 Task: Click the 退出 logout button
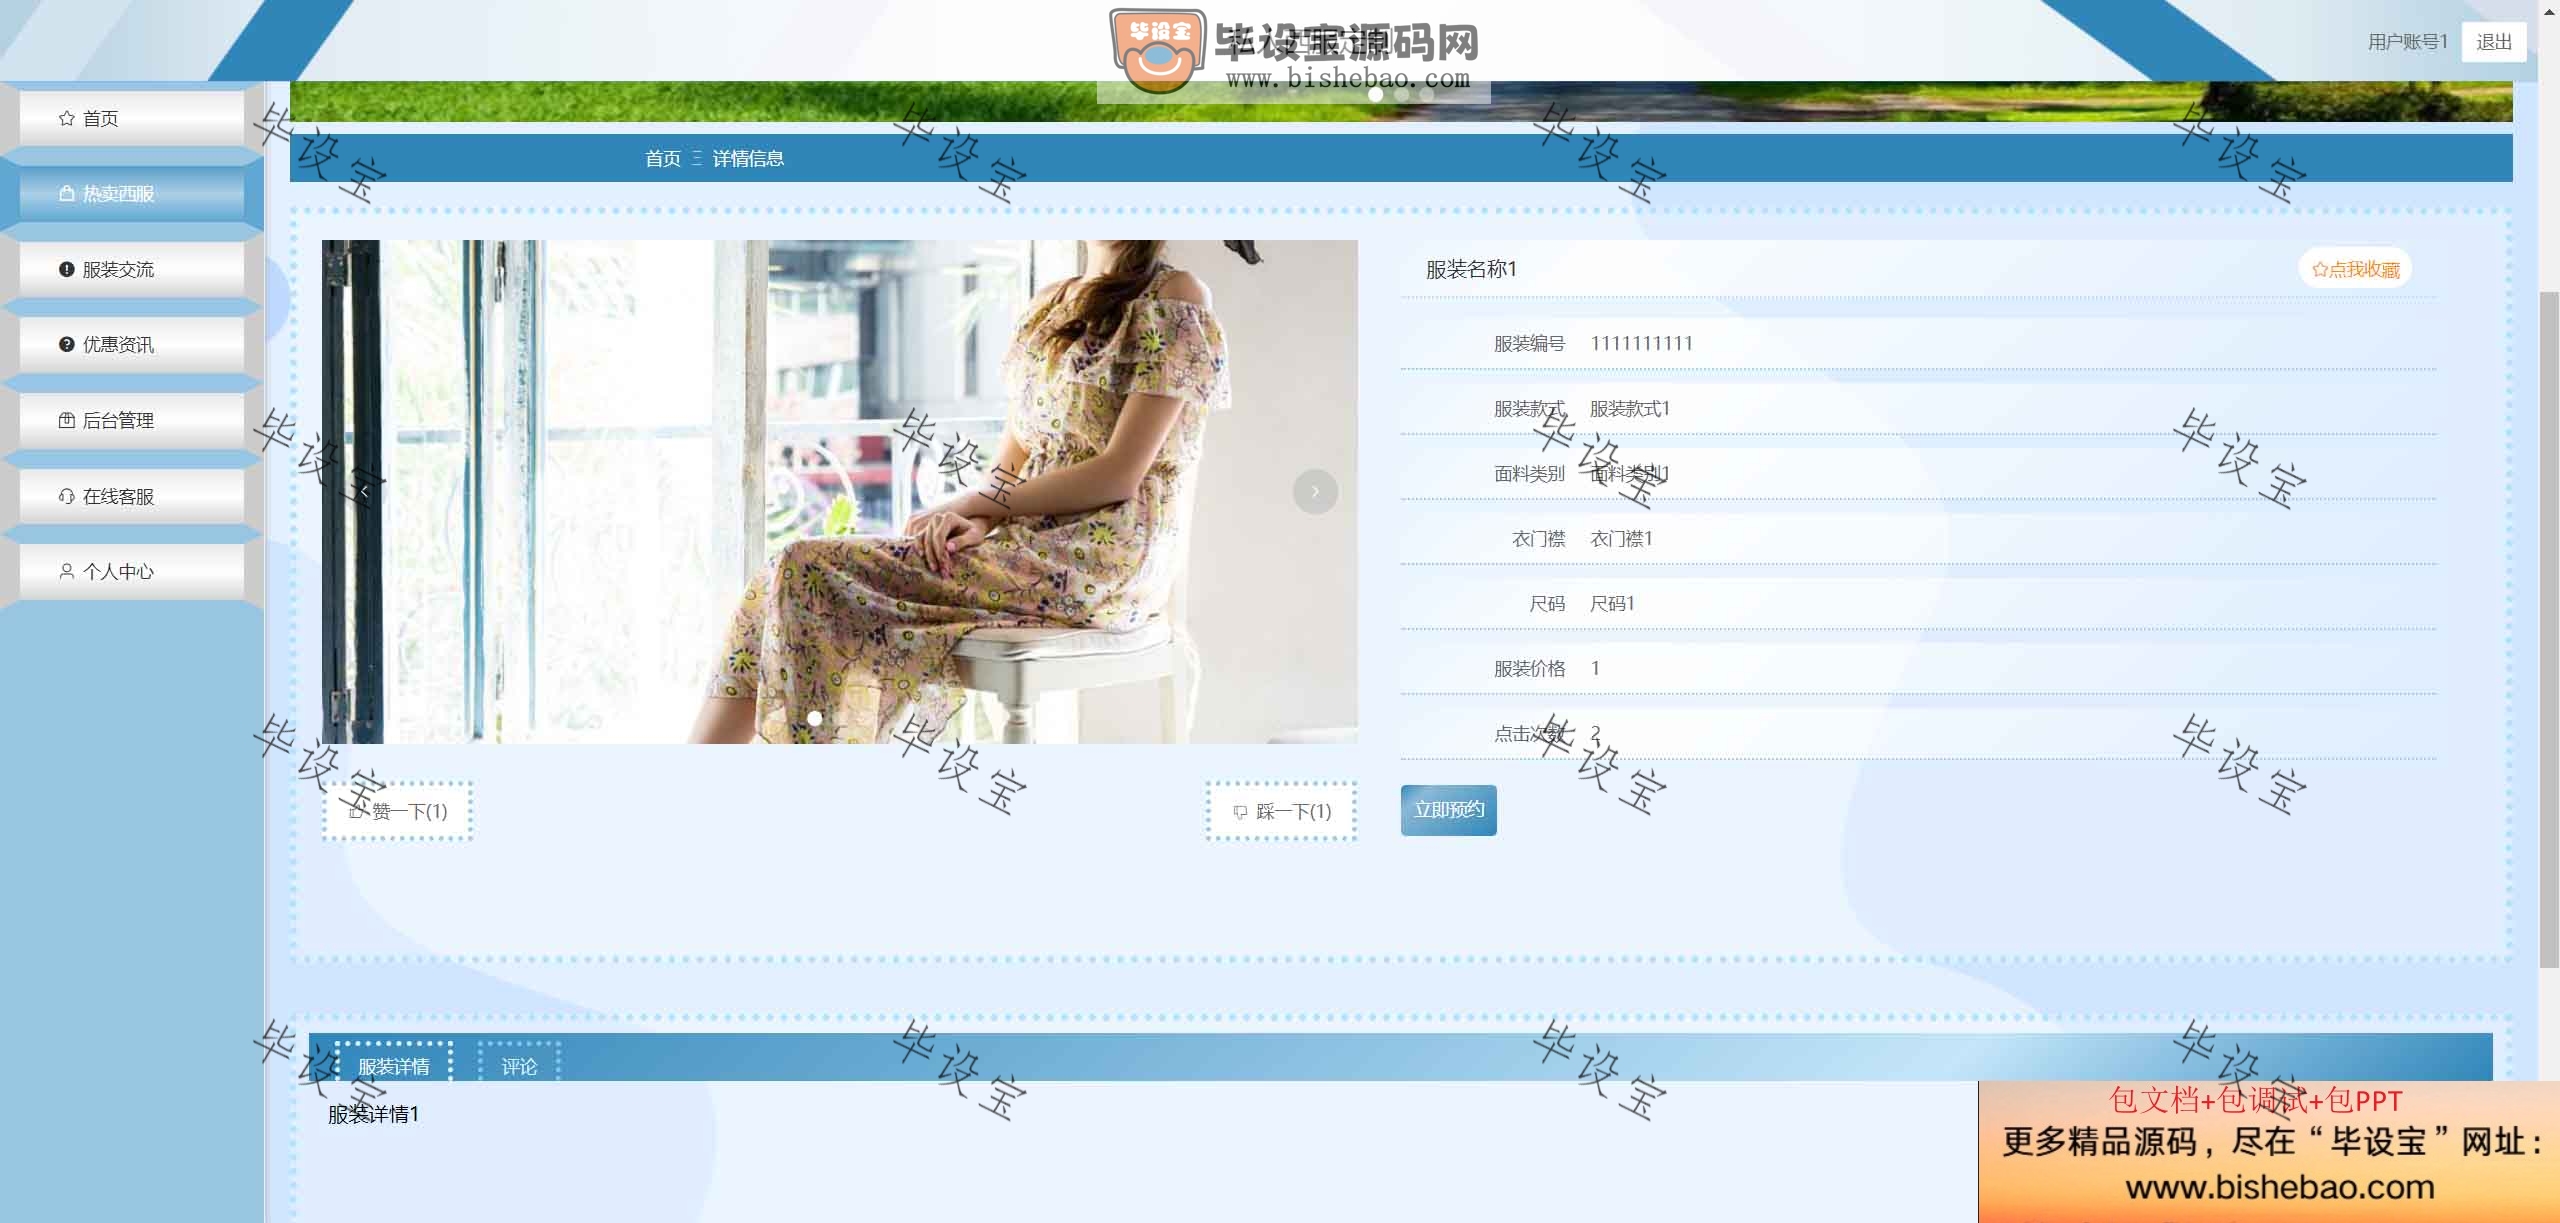[2493, 41]
